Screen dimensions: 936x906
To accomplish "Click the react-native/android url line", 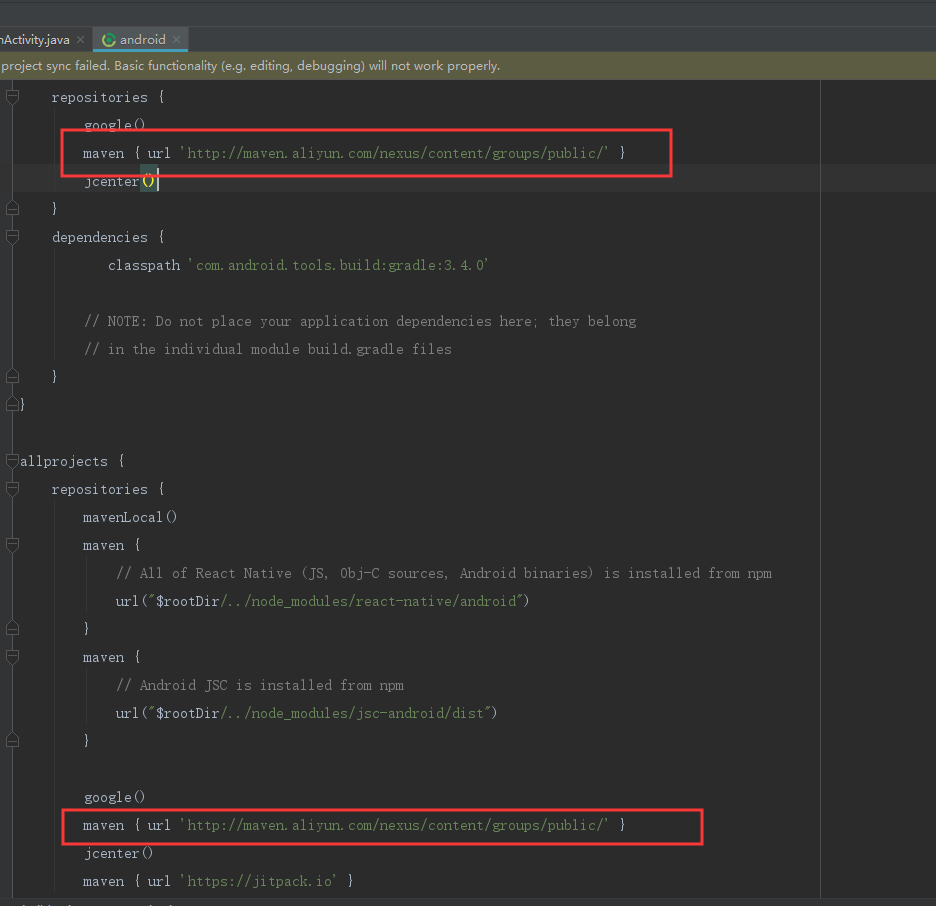I will tap(322, 601).
